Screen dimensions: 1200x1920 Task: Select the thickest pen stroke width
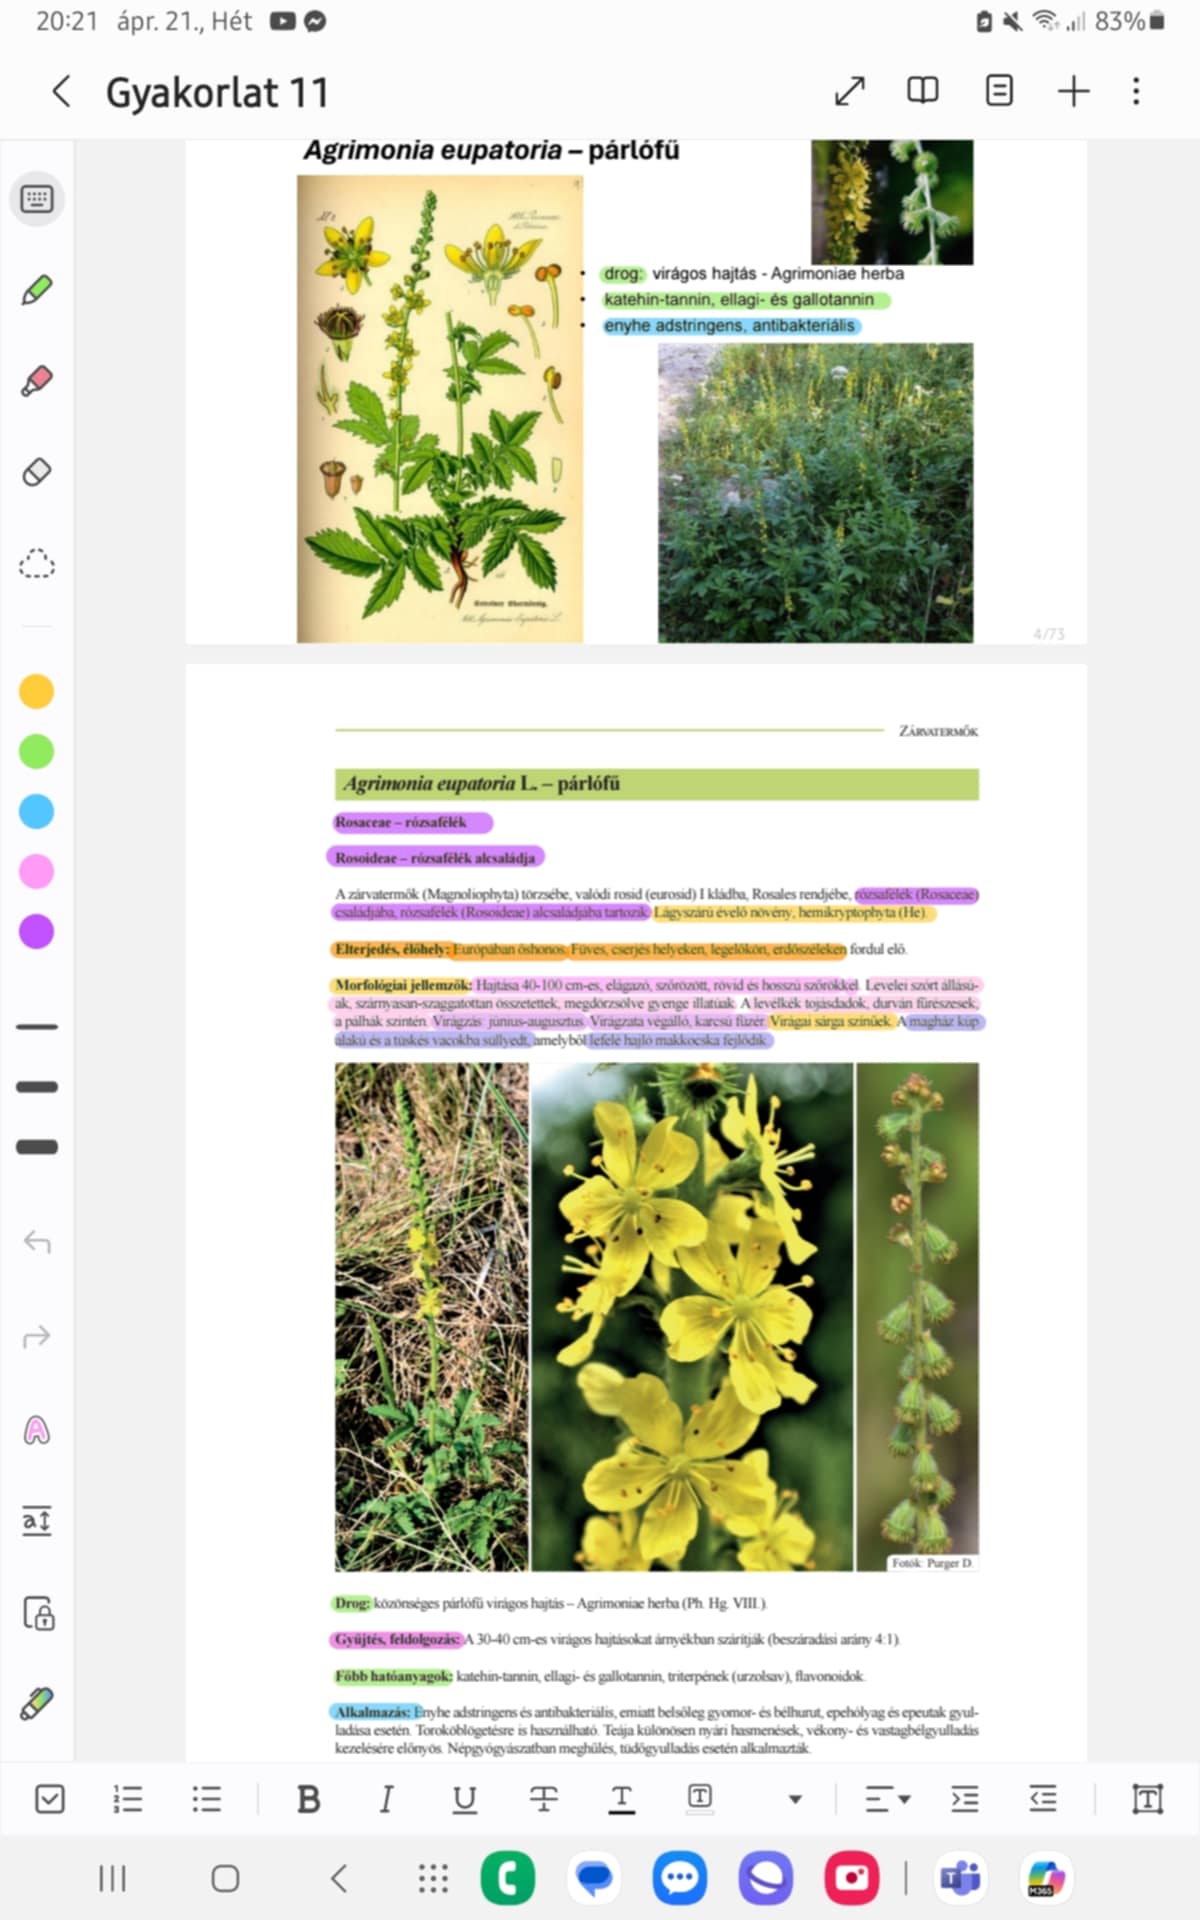pos(37,1147)
